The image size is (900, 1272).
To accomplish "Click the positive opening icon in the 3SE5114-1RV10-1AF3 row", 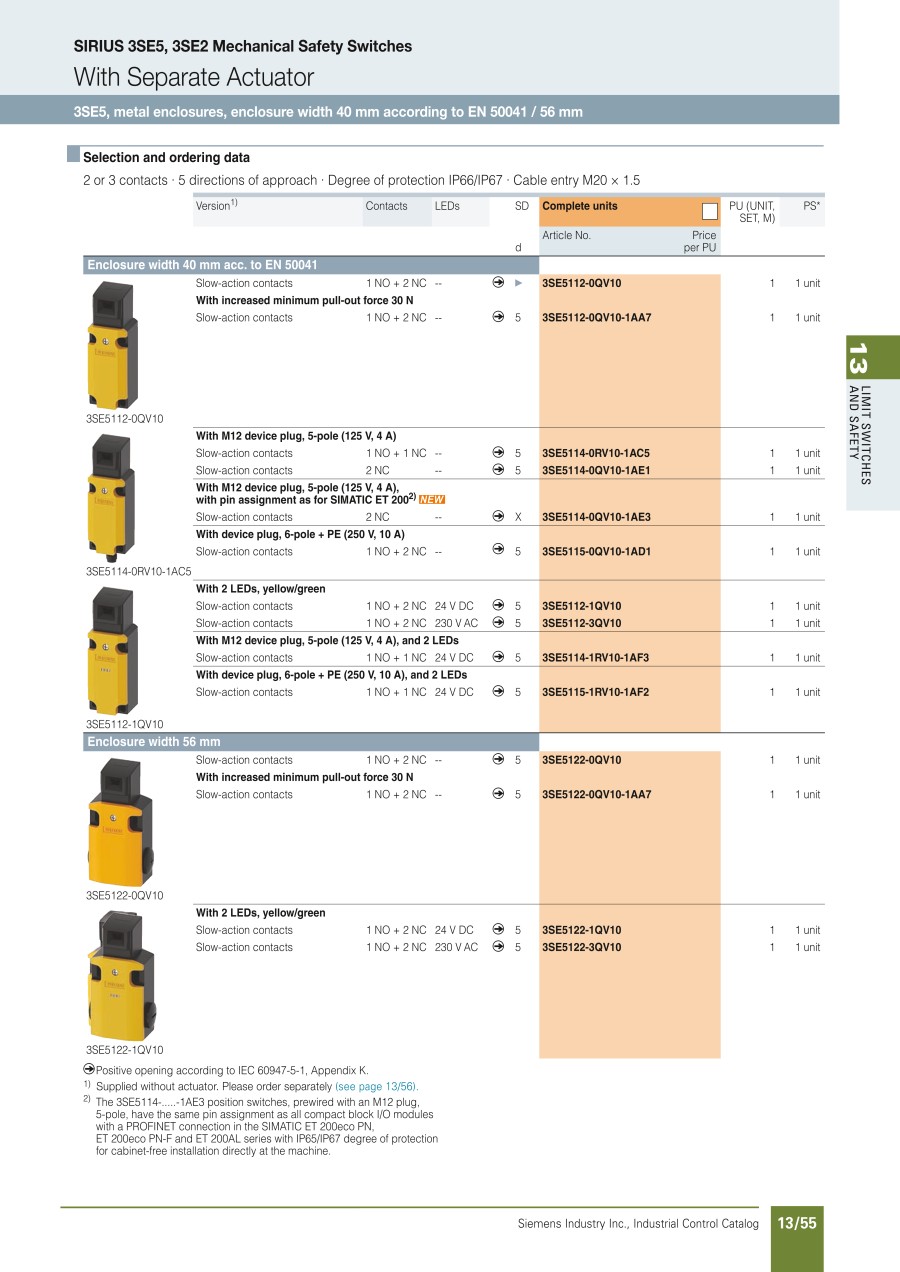I will [x=498, y=657].
